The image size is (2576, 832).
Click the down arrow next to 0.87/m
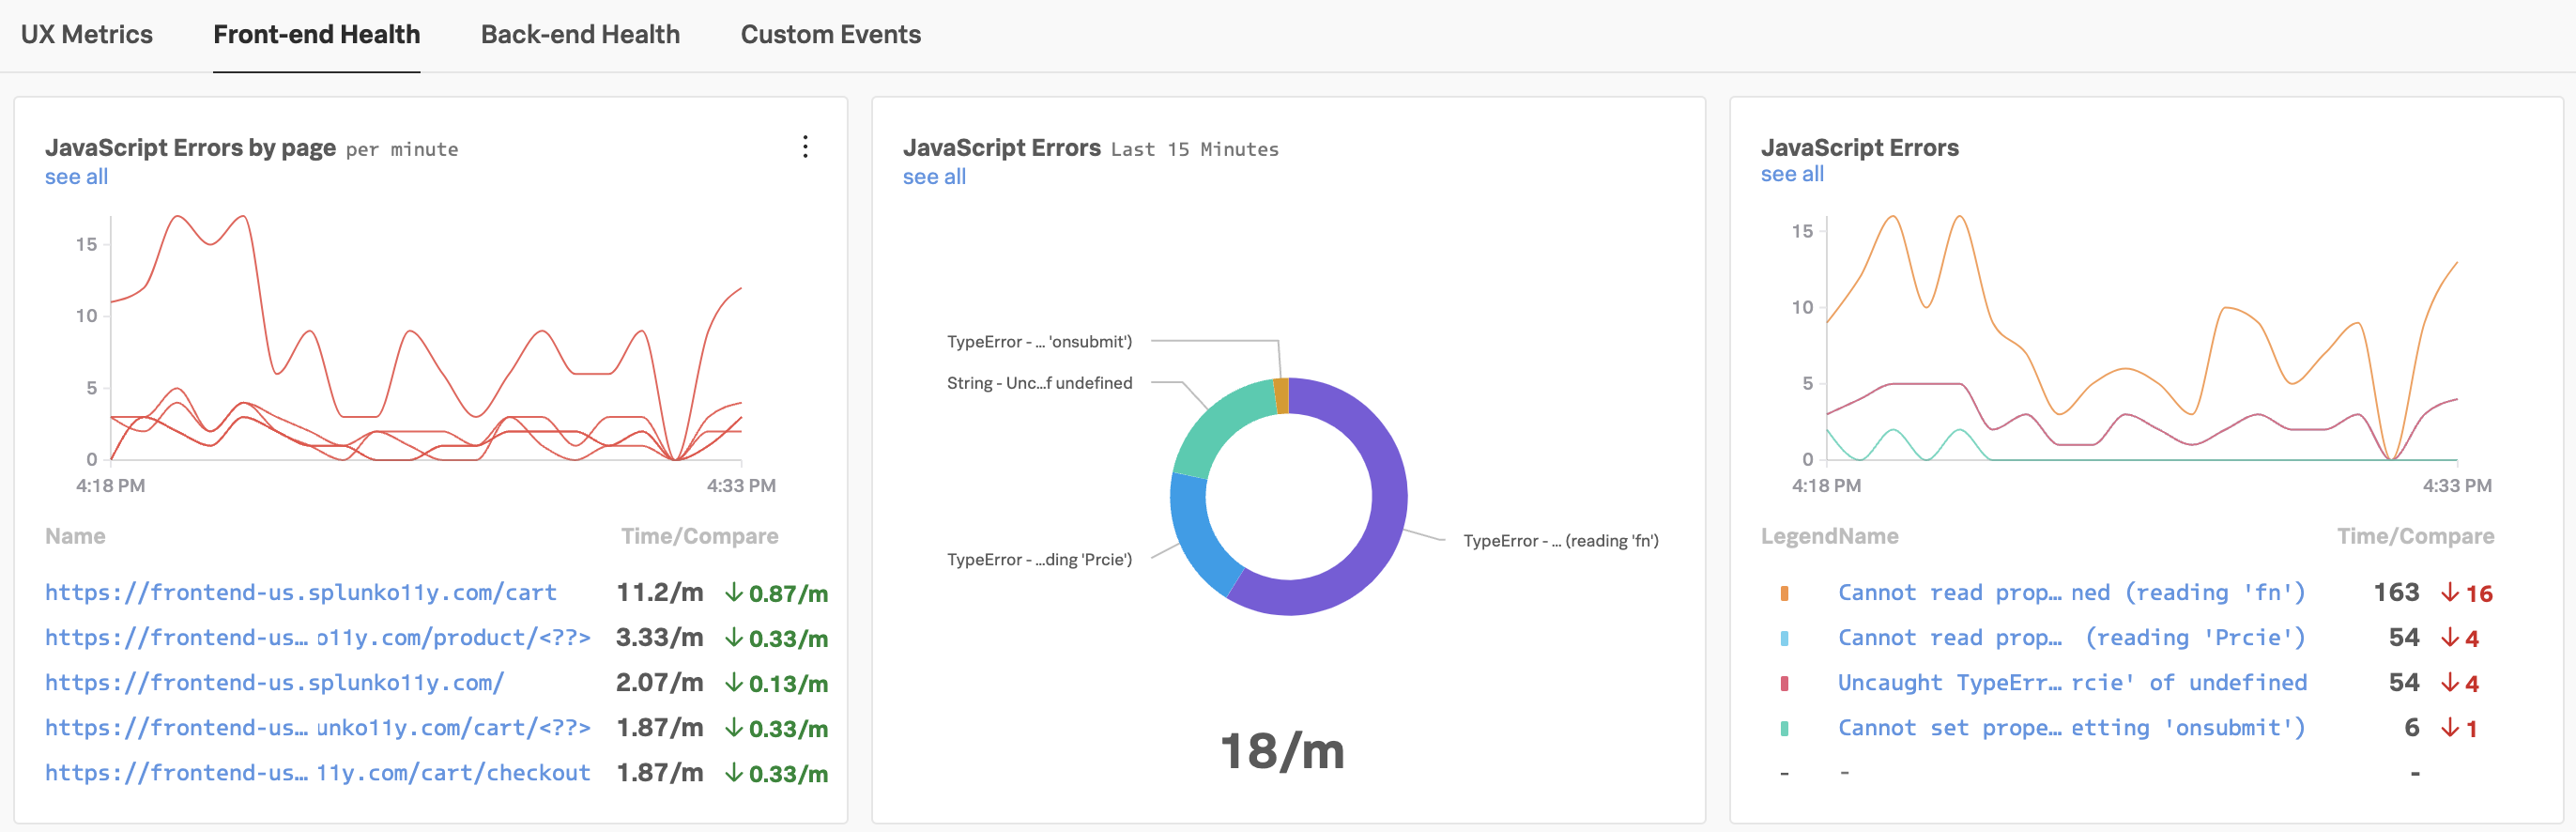[734, 593]
